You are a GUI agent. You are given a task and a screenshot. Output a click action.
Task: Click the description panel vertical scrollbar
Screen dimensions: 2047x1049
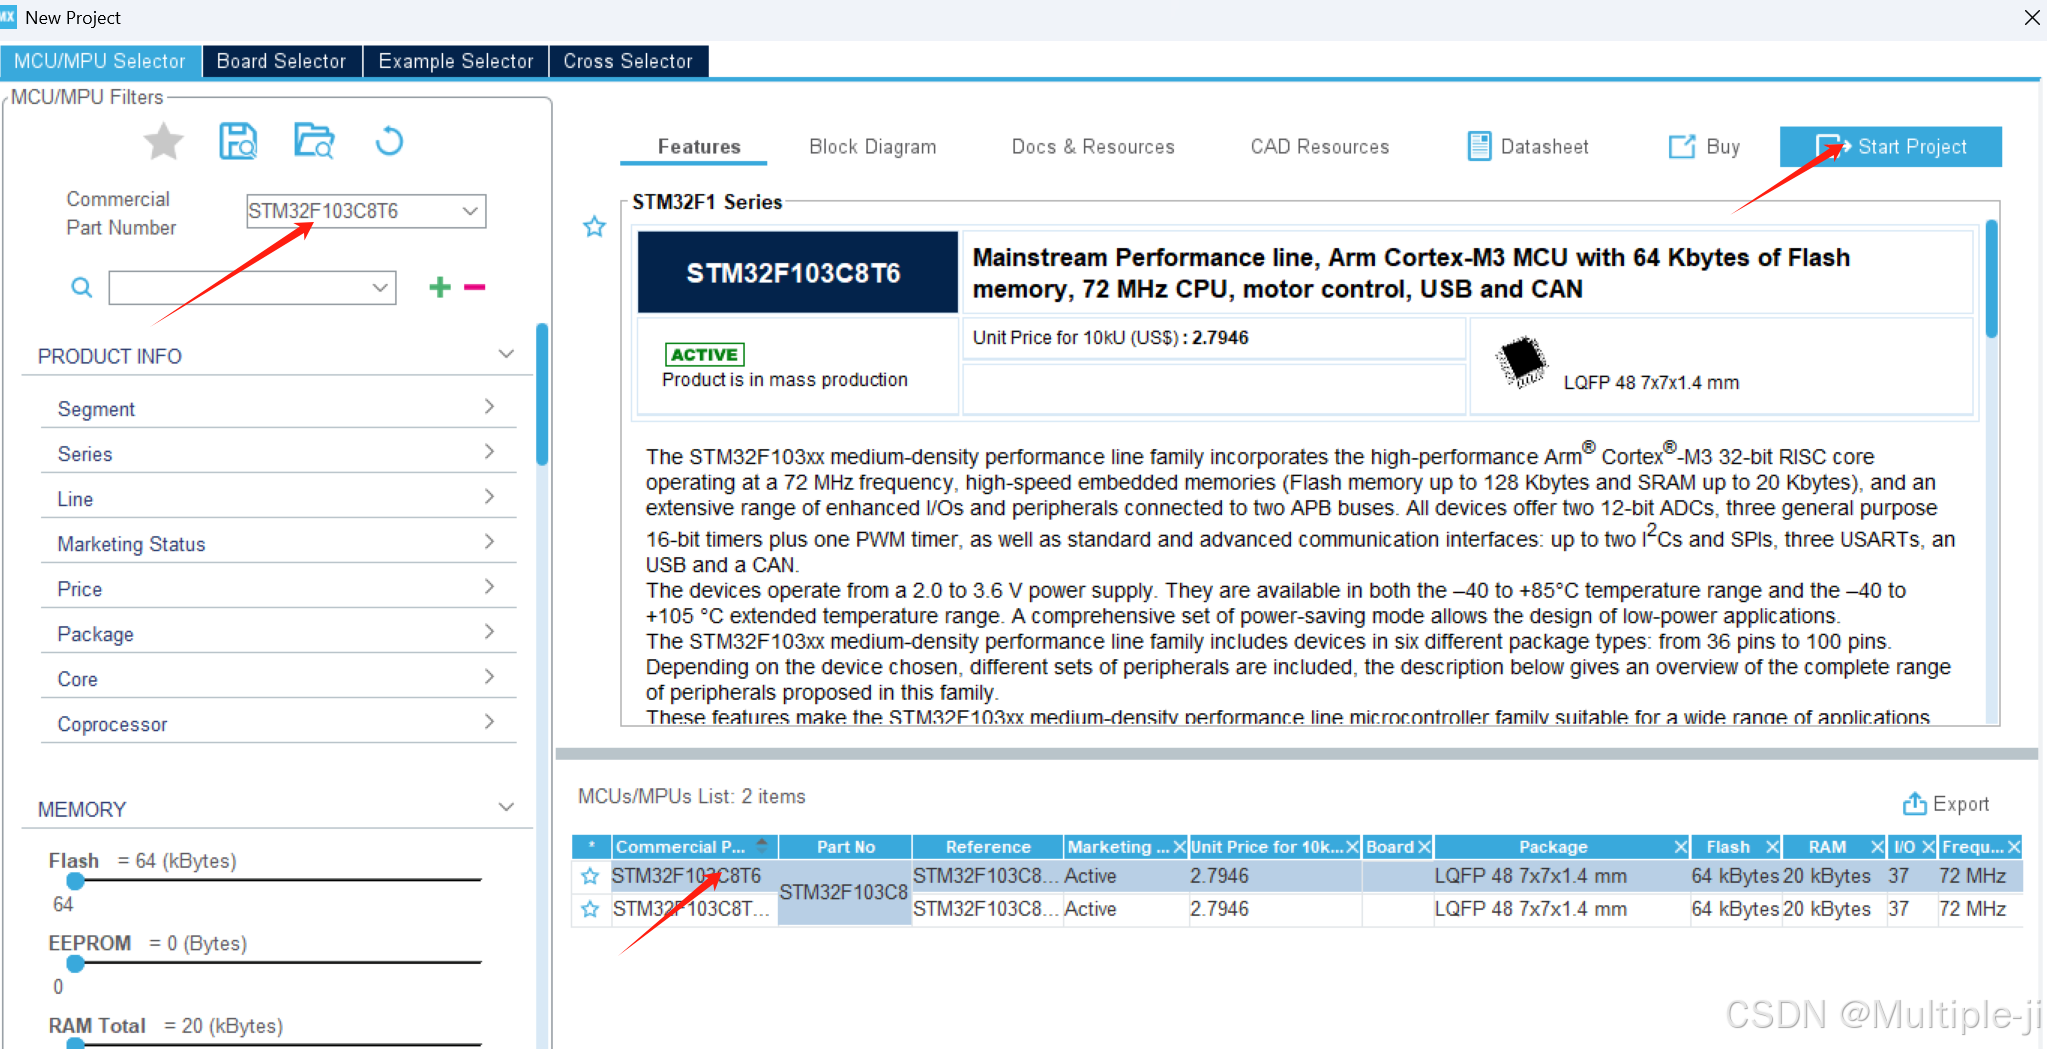click(1991, 279)
